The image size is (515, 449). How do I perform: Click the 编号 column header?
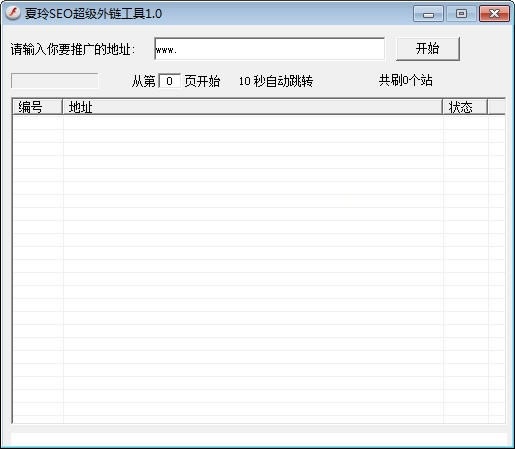coord(37,107)
